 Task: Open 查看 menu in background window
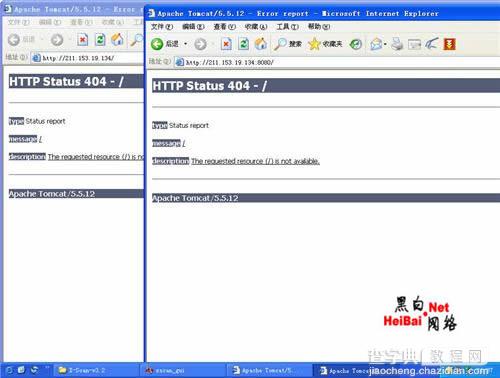[x=81, y=22]
